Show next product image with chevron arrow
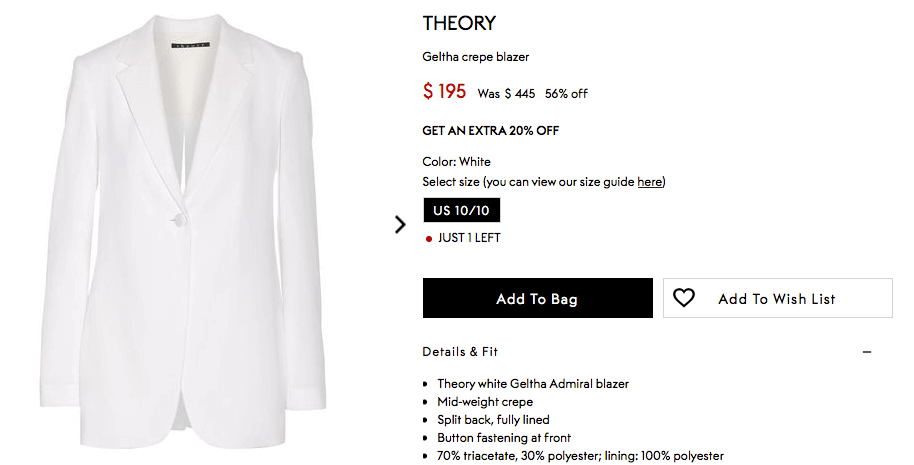The width and height of the screenshot is (914, 465). point(400,224)
